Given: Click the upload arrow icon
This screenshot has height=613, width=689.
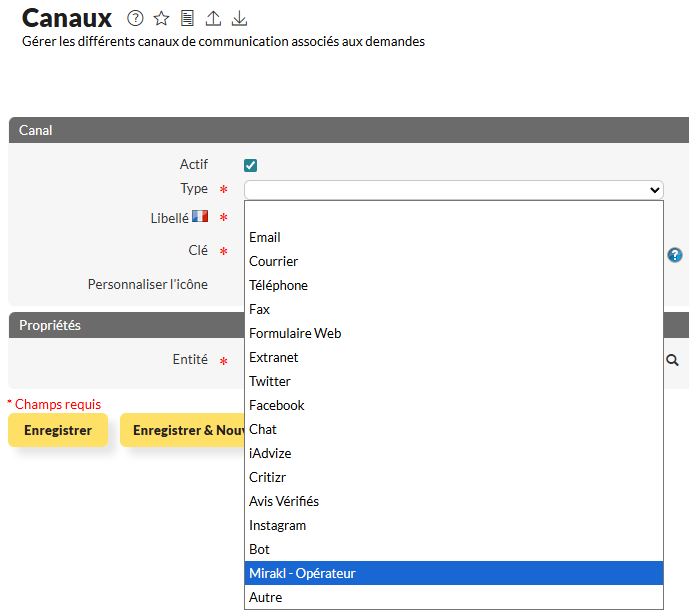Looking at the screenshot, I should (x=213, y=18).
